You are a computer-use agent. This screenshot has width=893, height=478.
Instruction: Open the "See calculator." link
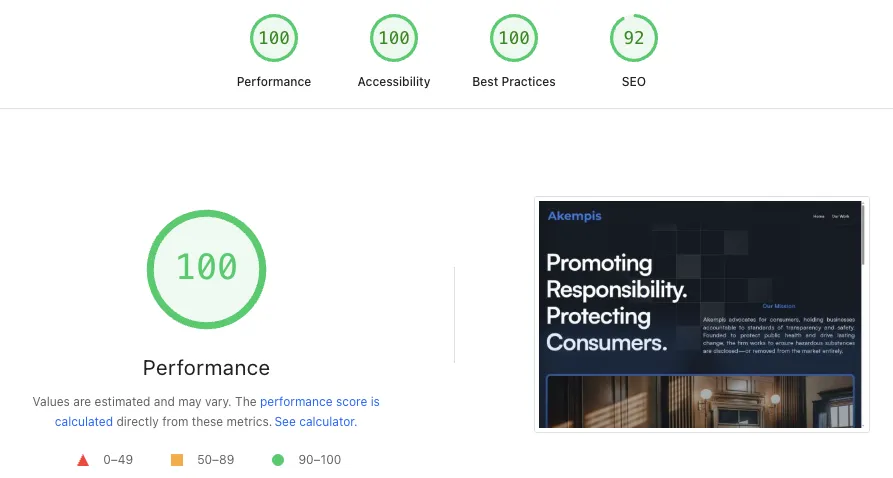tap(315, 422)
